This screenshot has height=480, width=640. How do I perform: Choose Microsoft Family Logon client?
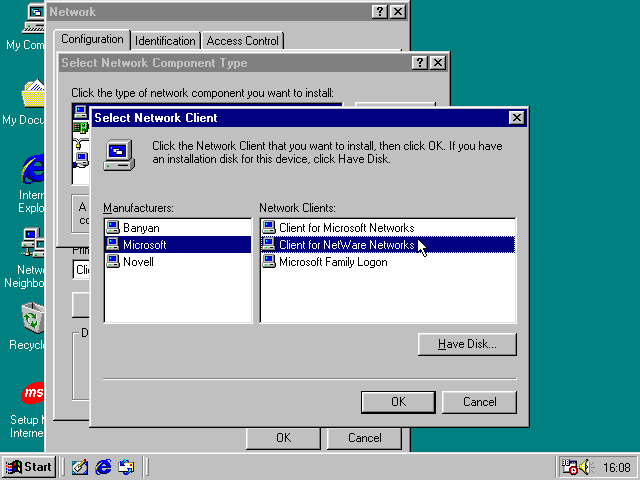[x=387, y=262]
